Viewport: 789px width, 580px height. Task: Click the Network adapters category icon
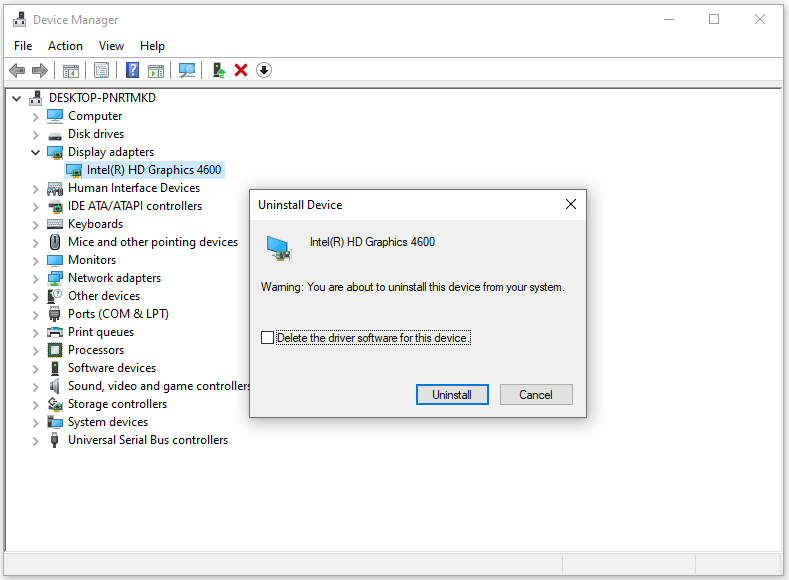55,278
